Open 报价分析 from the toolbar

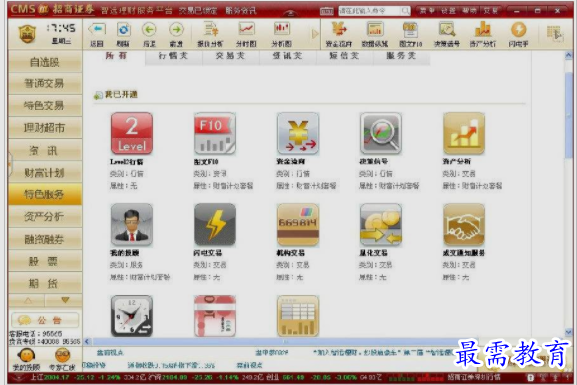210,34
